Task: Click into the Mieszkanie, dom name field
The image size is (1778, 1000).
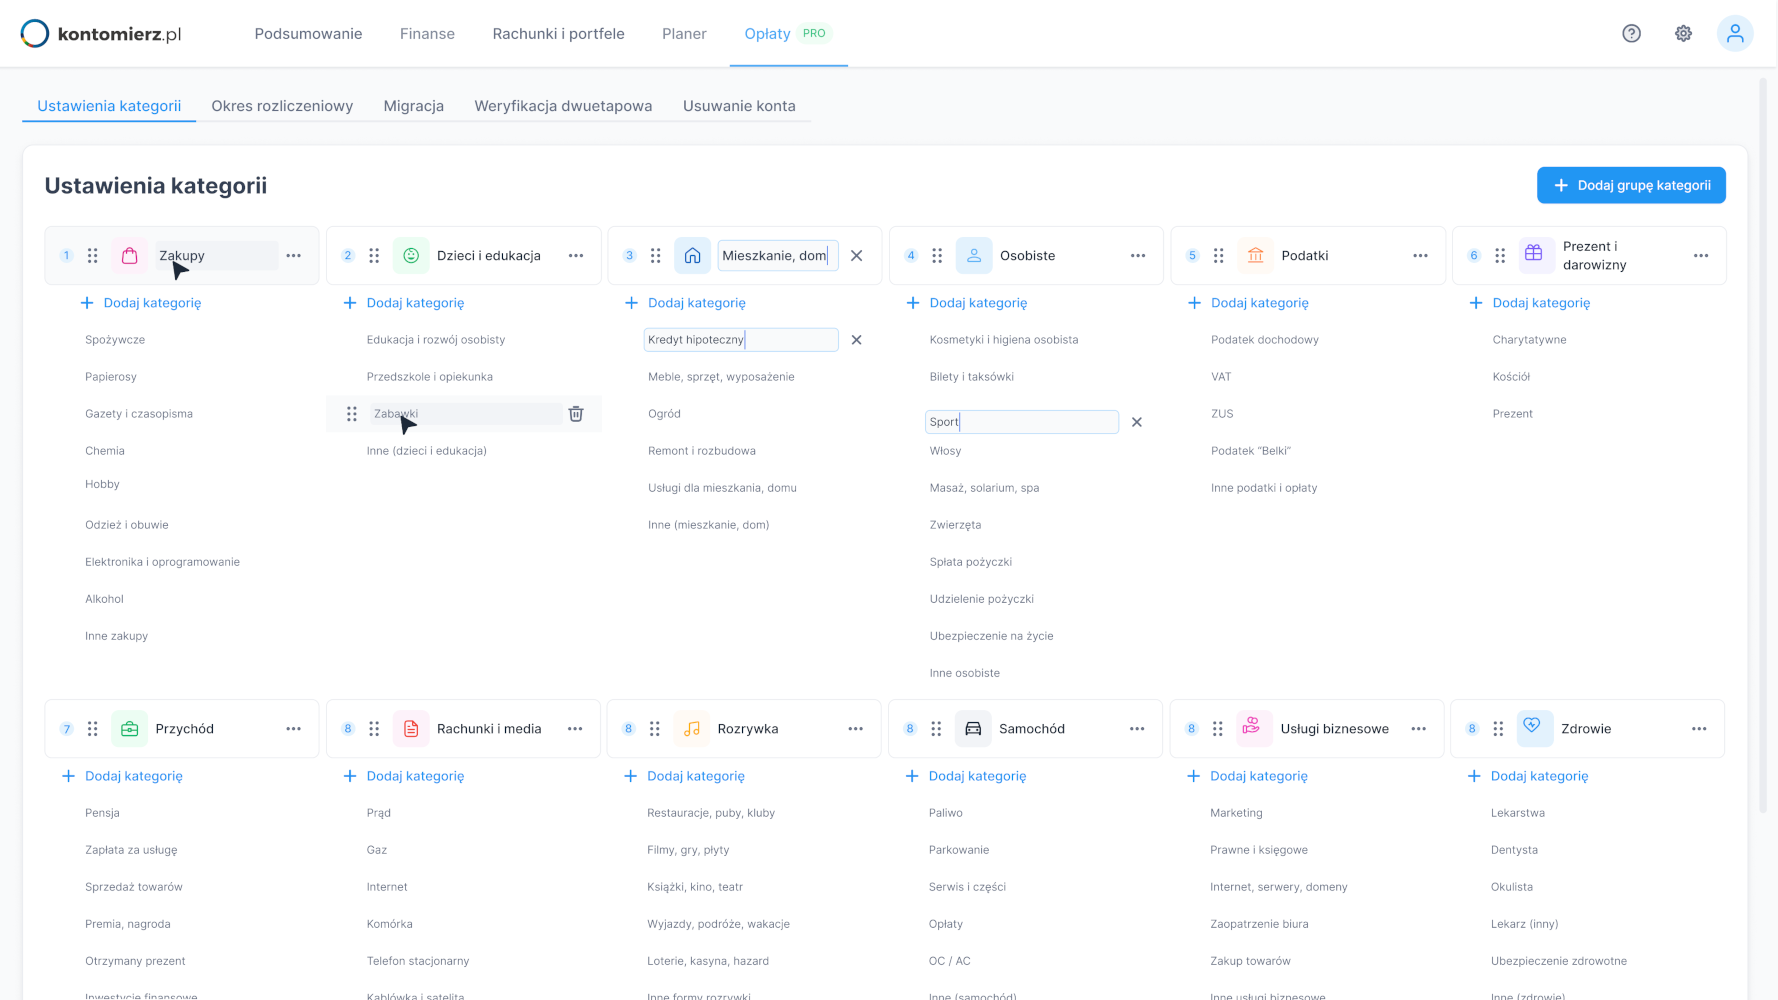Action: coord(776,256)
